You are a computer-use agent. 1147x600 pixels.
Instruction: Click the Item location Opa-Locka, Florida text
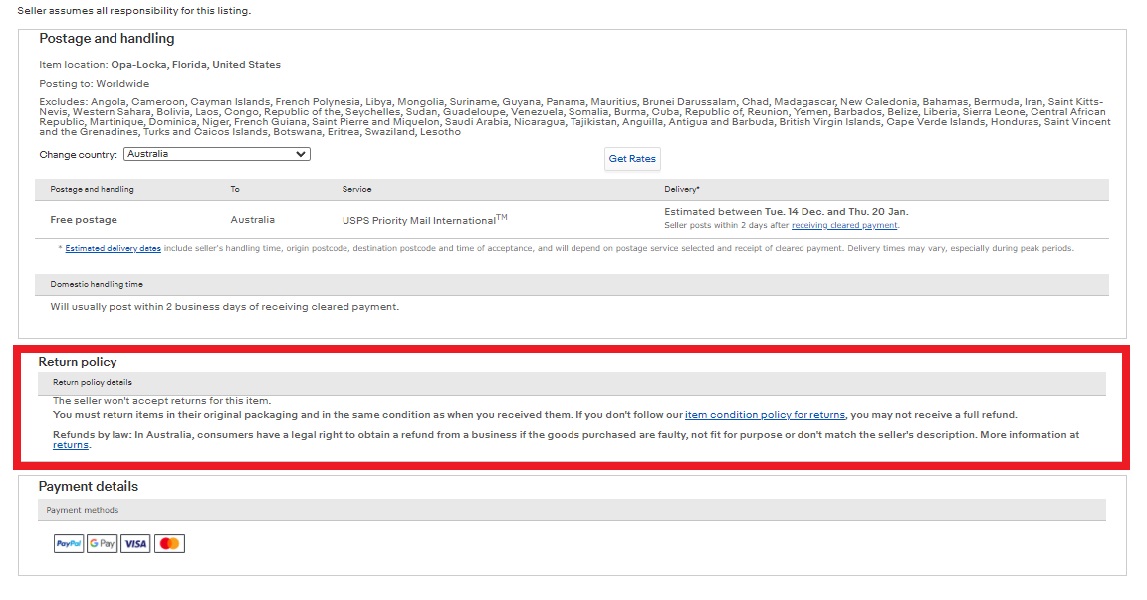pyautogui.click(x=159, y=64)
